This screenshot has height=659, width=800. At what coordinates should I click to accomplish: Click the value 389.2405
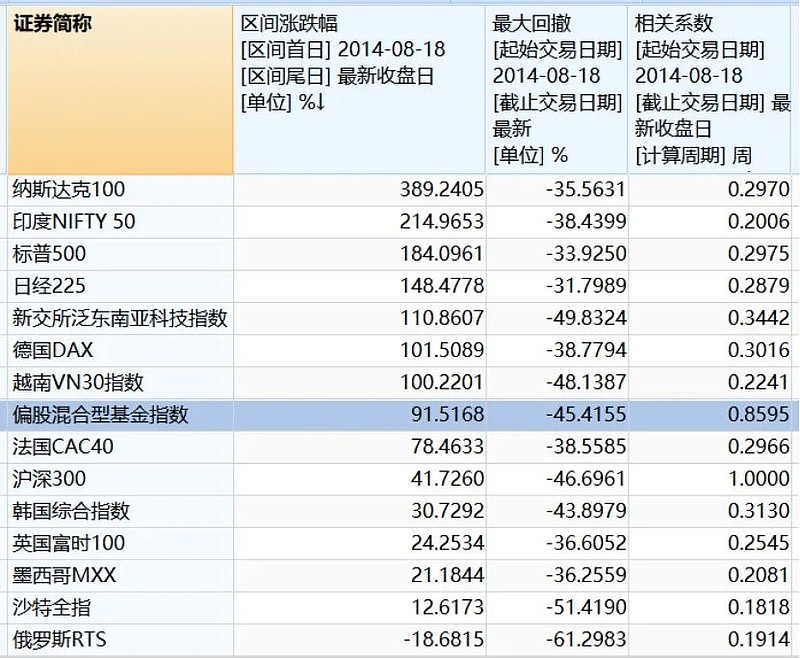click(441, 190)
